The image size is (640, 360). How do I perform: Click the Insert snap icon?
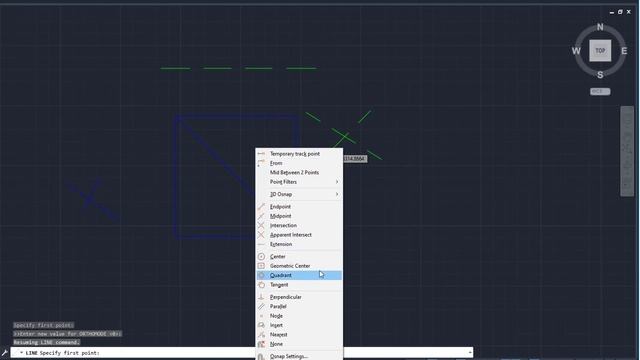[261, 325]
